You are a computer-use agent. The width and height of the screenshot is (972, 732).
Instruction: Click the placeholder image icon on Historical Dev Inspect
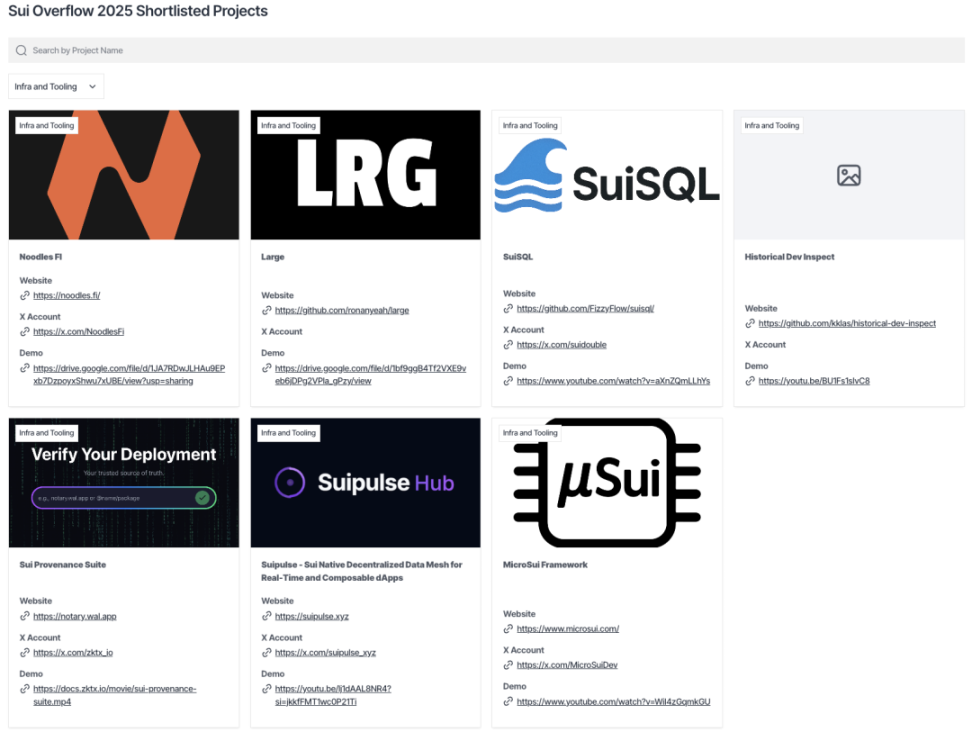pyautogui.click(x=849, y=175)
